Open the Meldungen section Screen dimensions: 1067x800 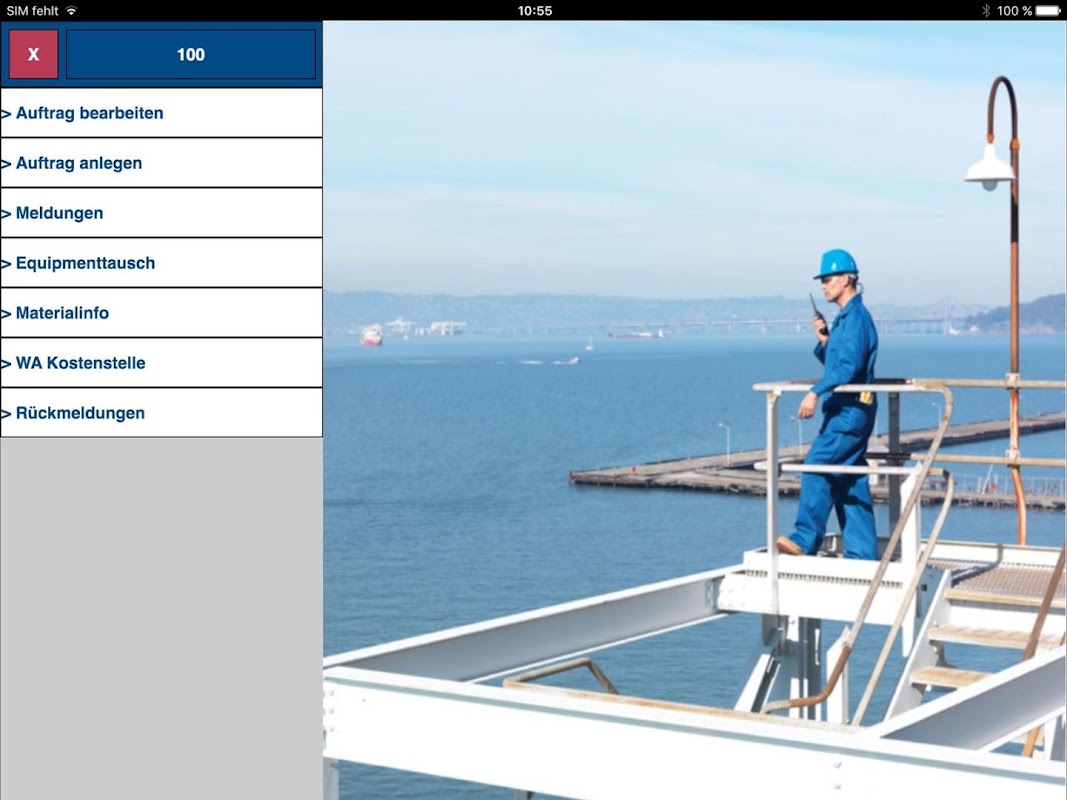161,213
